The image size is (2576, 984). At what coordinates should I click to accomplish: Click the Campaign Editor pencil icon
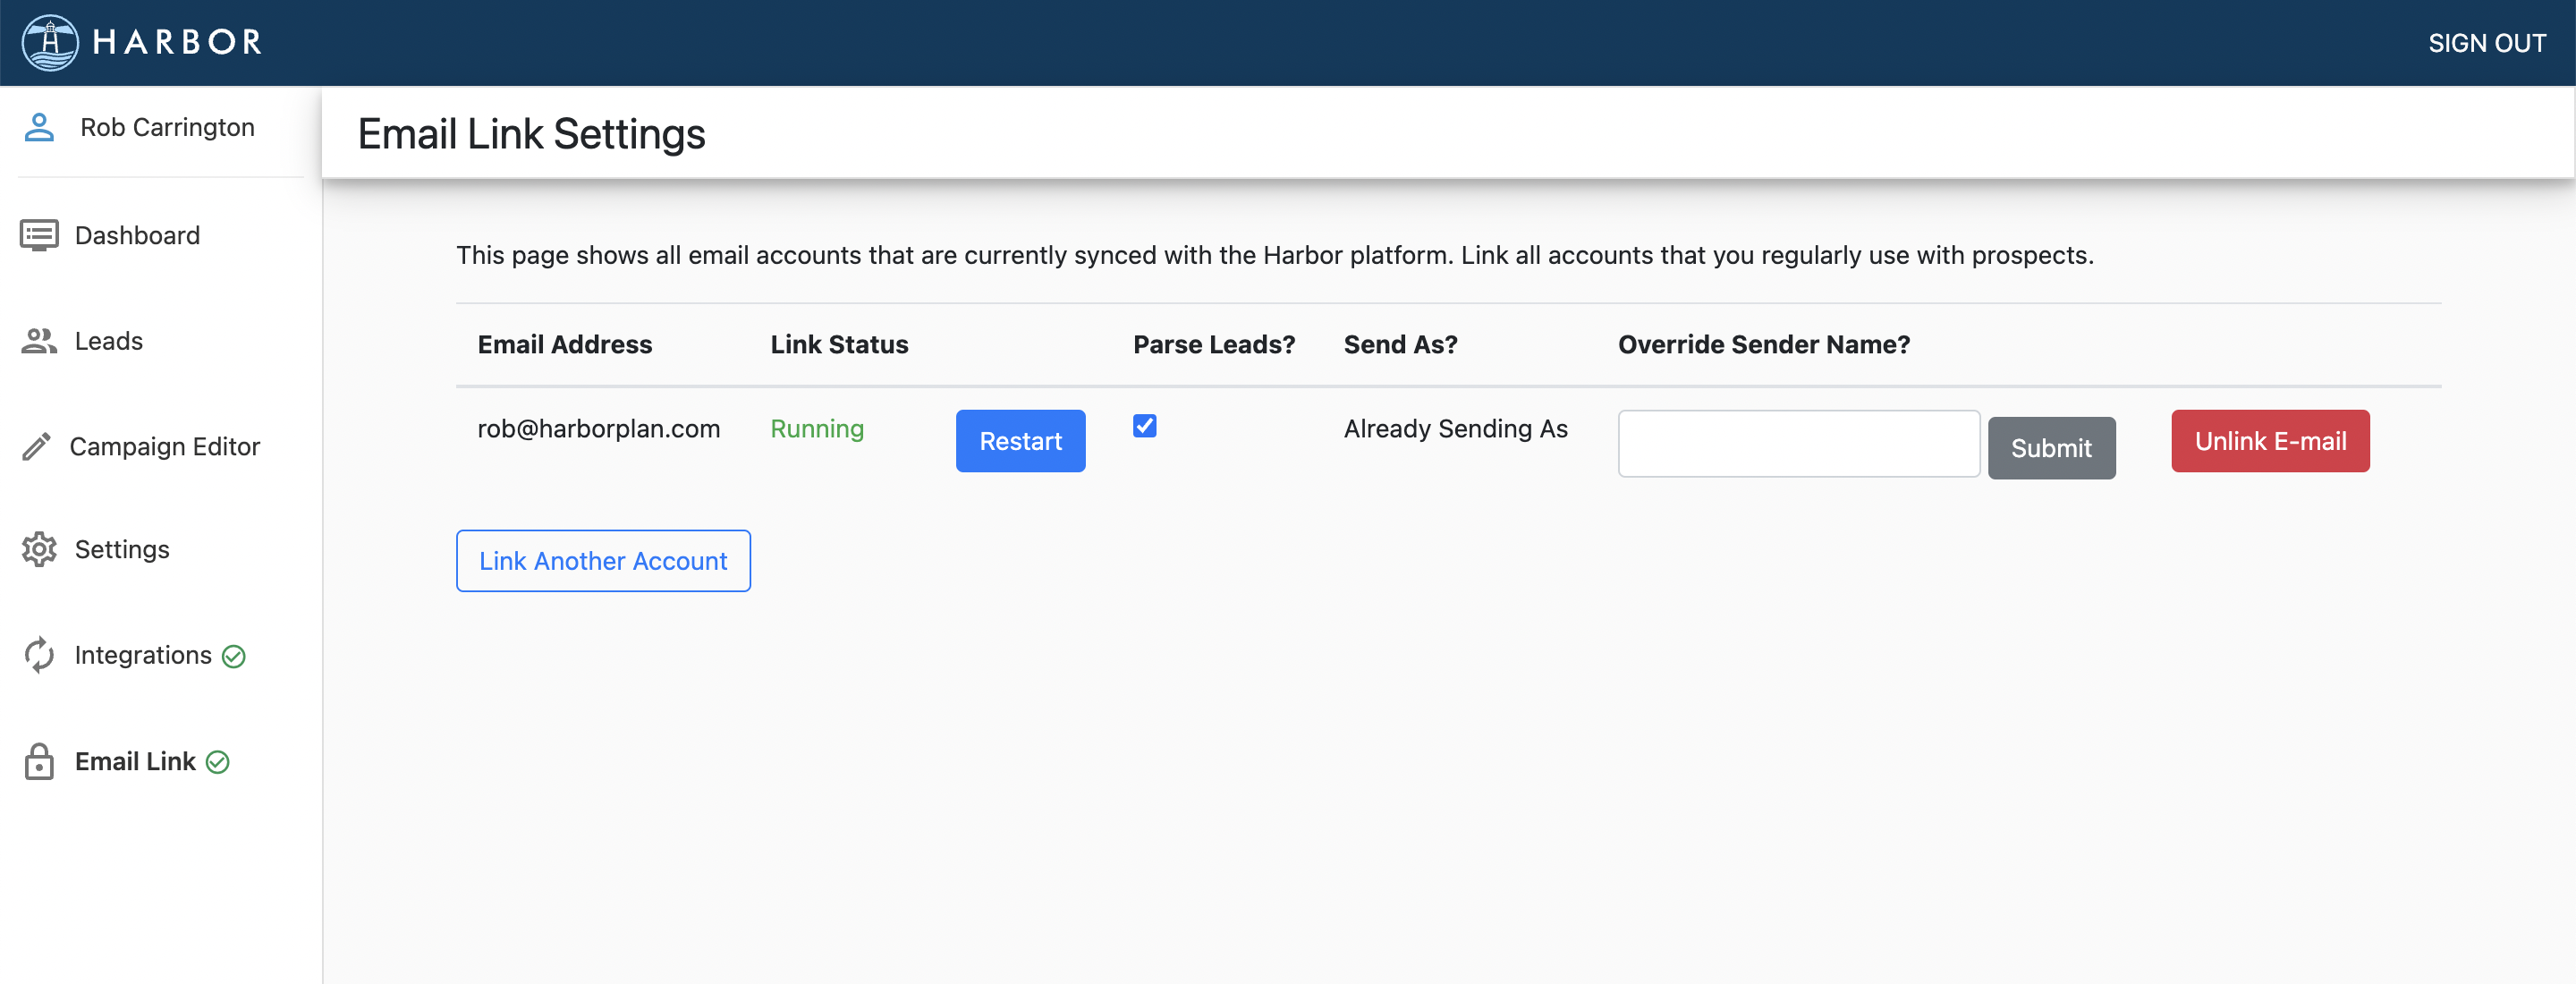pos(37,446)
